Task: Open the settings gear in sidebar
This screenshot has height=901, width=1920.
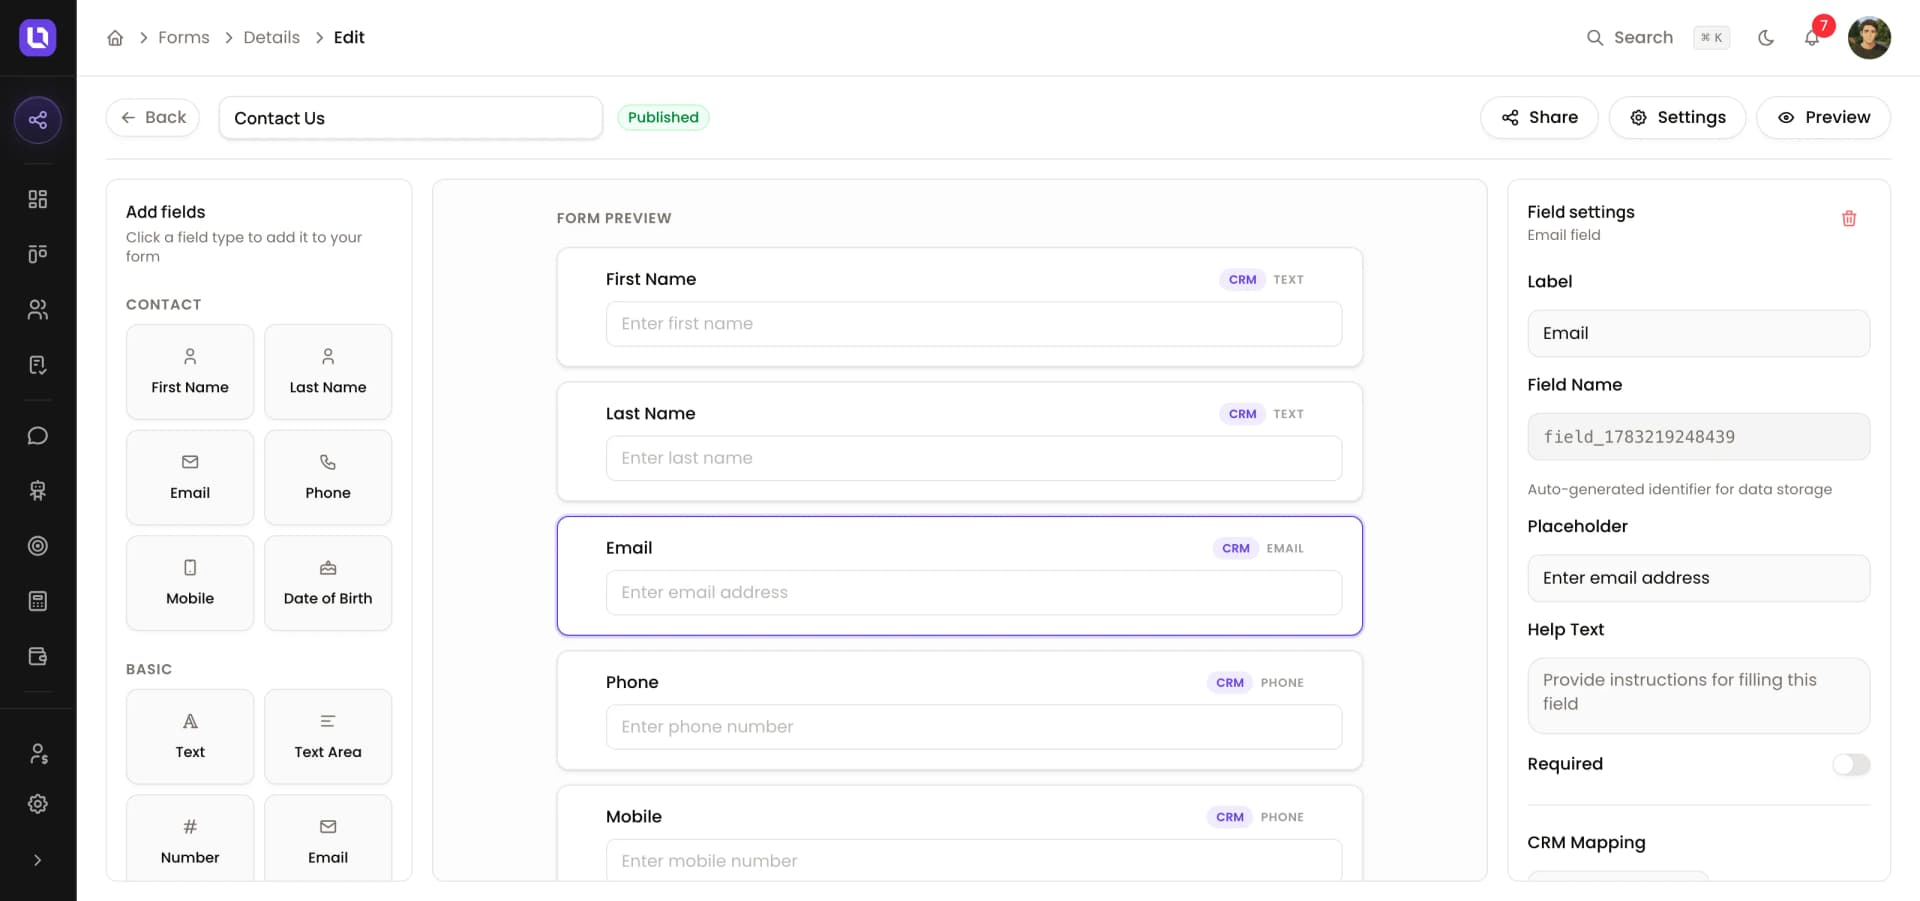Action: pyautogui.click(x=38, y=804)
